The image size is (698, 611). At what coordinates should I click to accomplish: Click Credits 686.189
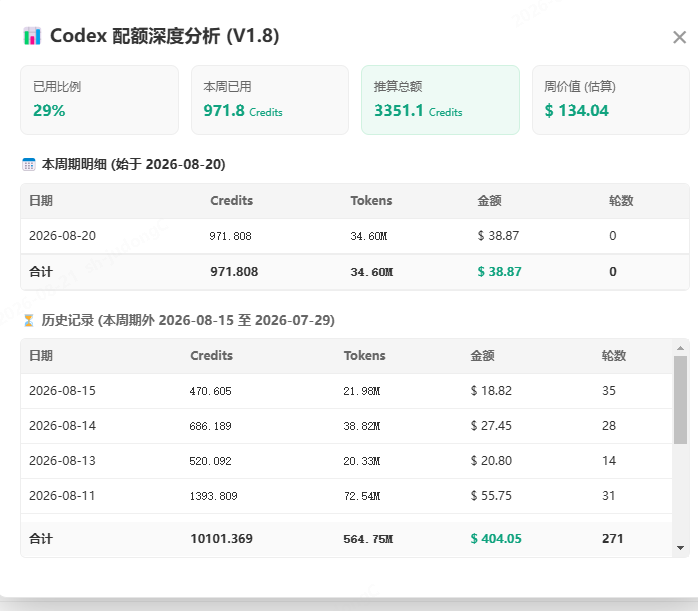211,426
